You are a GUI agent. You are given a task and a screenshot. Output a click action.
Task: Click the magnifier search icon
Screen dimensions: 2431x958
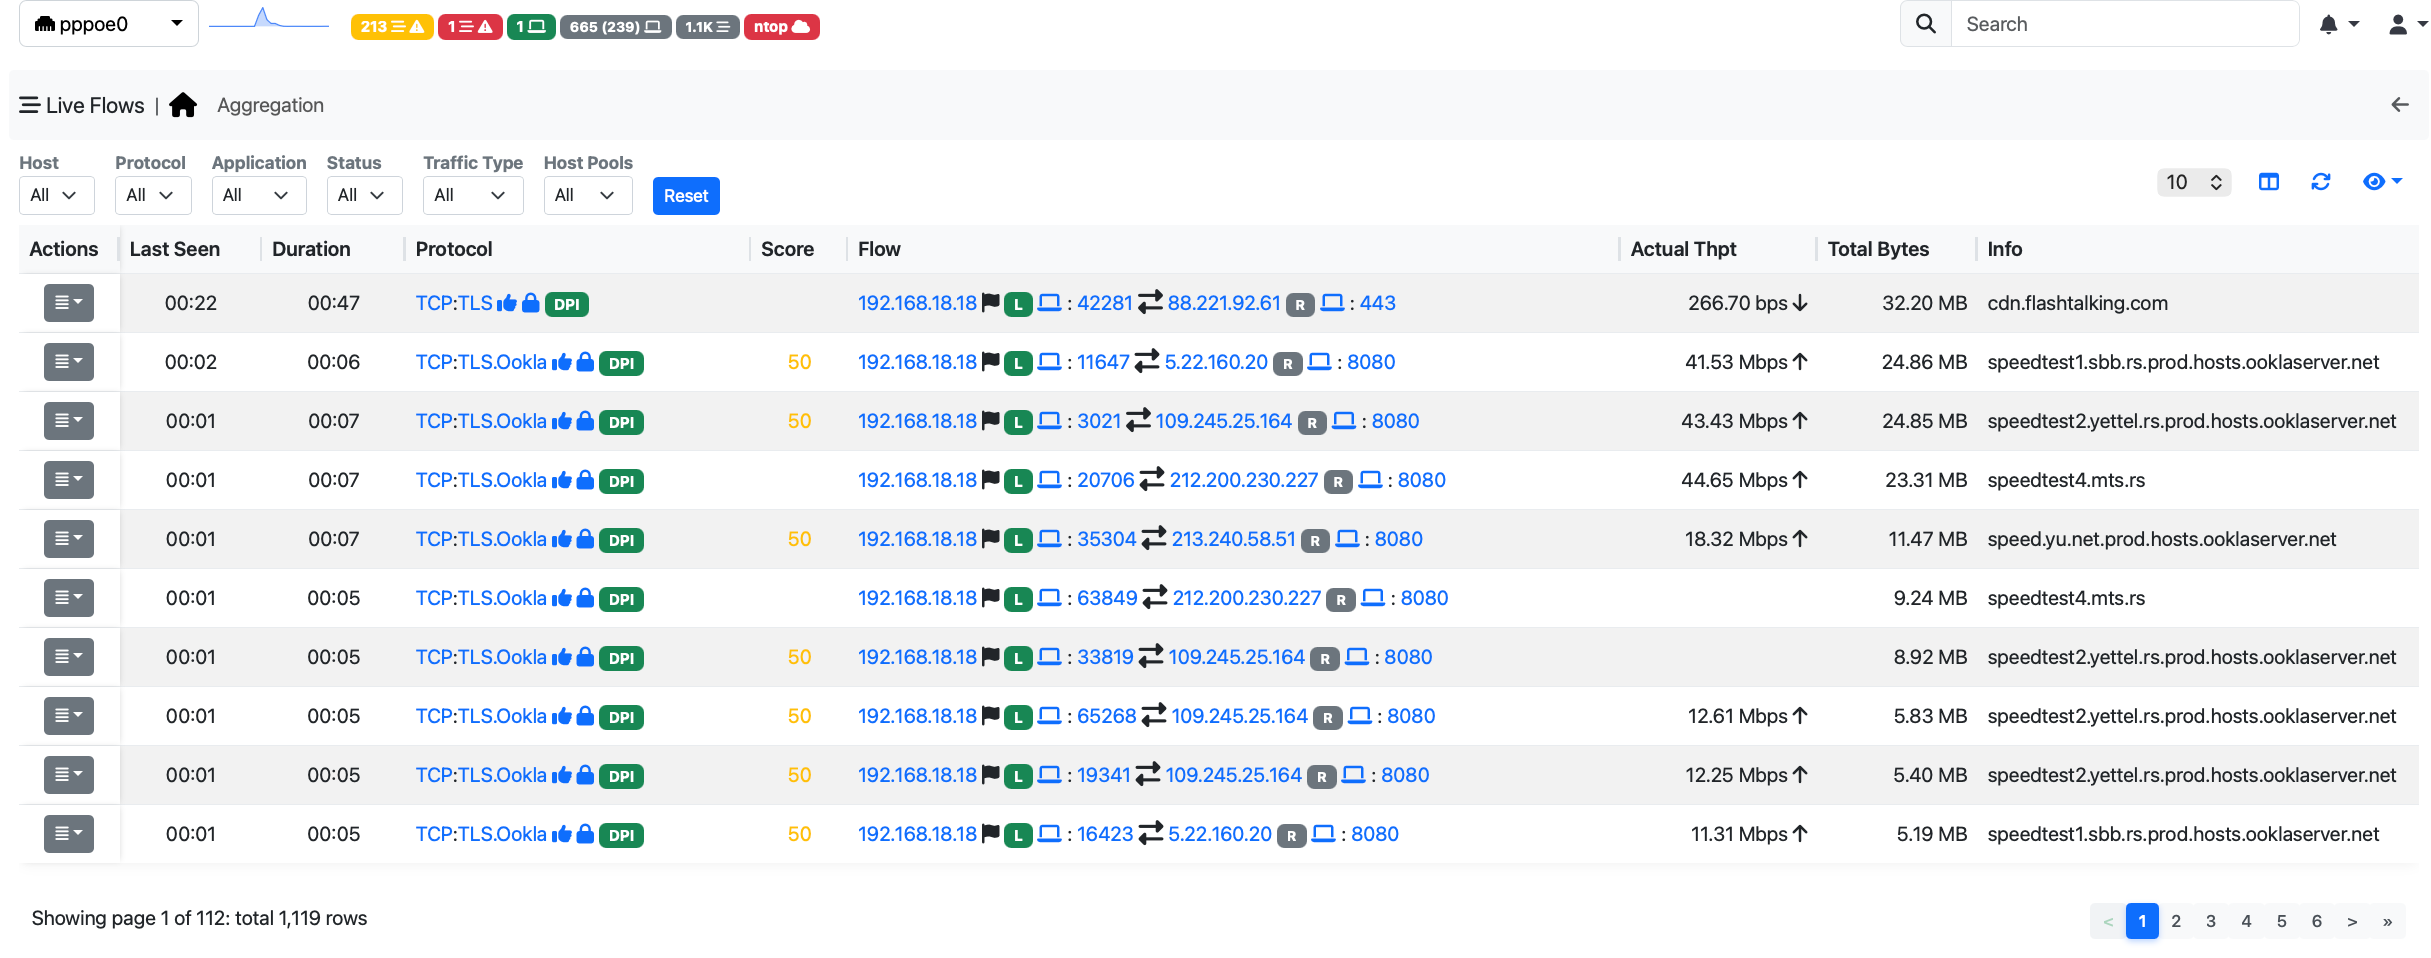[x=1925, y=24]
